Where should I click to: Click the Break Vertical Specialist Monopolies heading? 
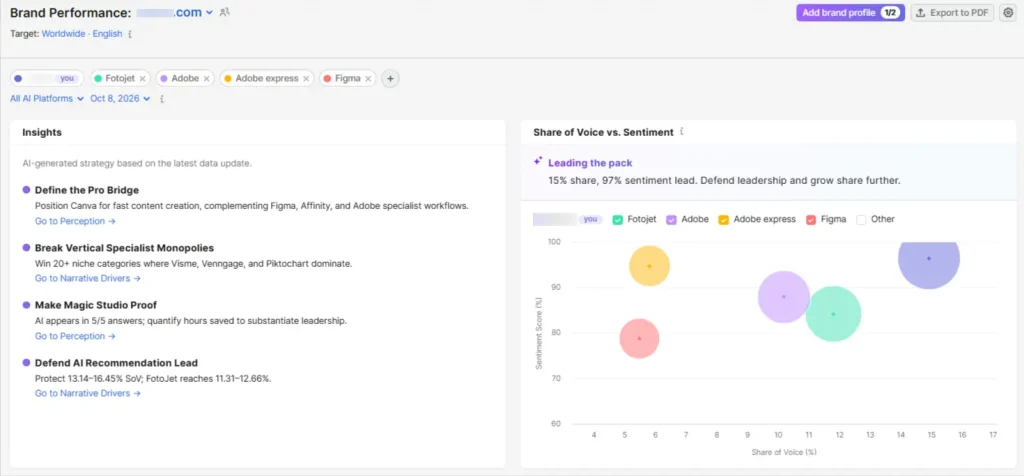click(124, 248)
